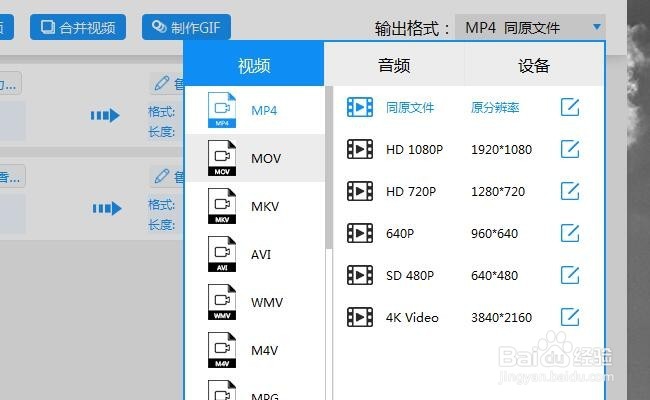The height and width of the screenshot is (400, 650).
Task: Click the MP4 format file icon
Action: 222,110
